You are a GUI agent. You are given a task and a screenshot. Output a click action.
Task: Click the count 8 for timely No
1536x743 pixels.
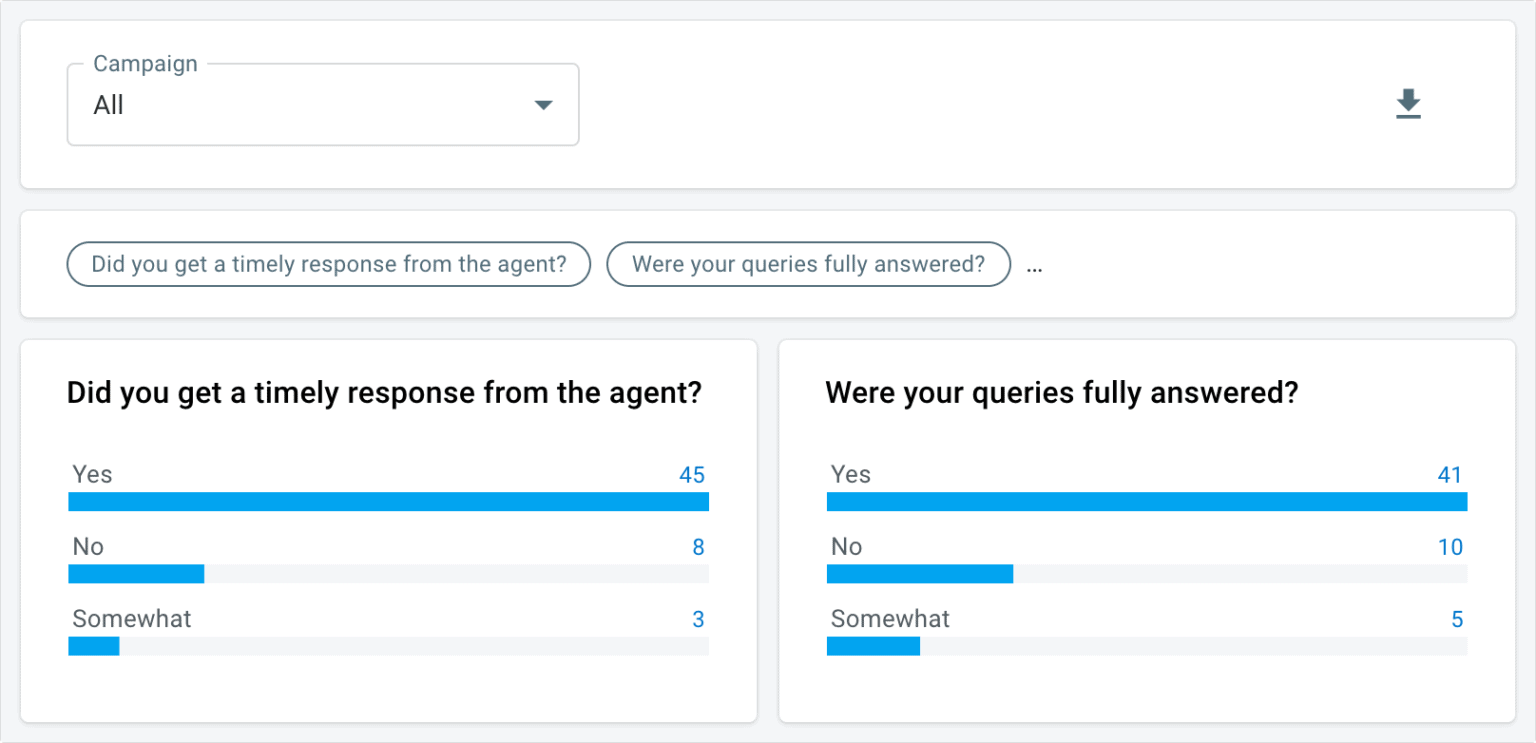pyautogui.click(x=698, y=547)
